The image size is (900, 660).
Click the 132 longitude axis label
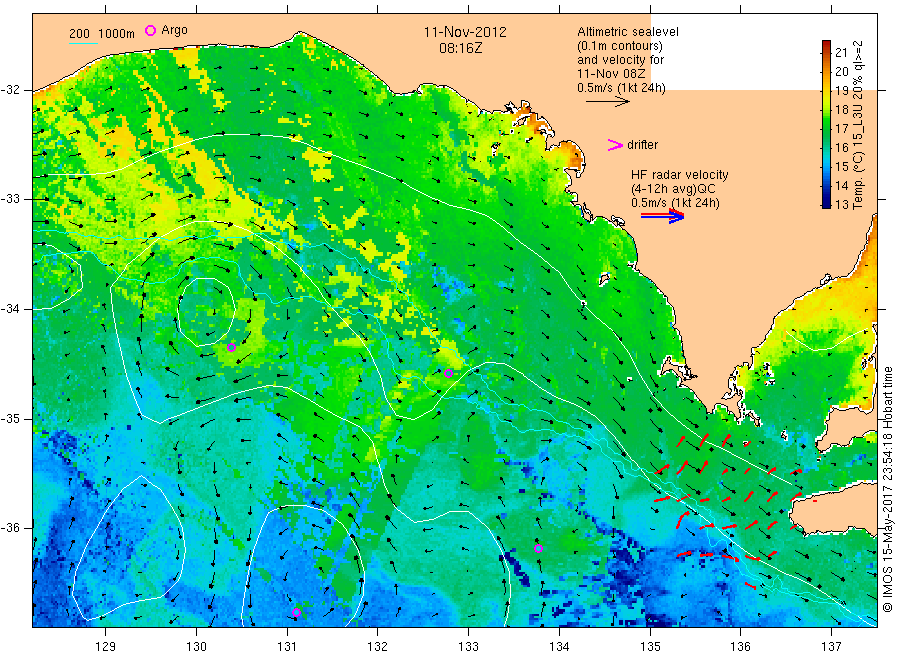[x=378, y=647]
